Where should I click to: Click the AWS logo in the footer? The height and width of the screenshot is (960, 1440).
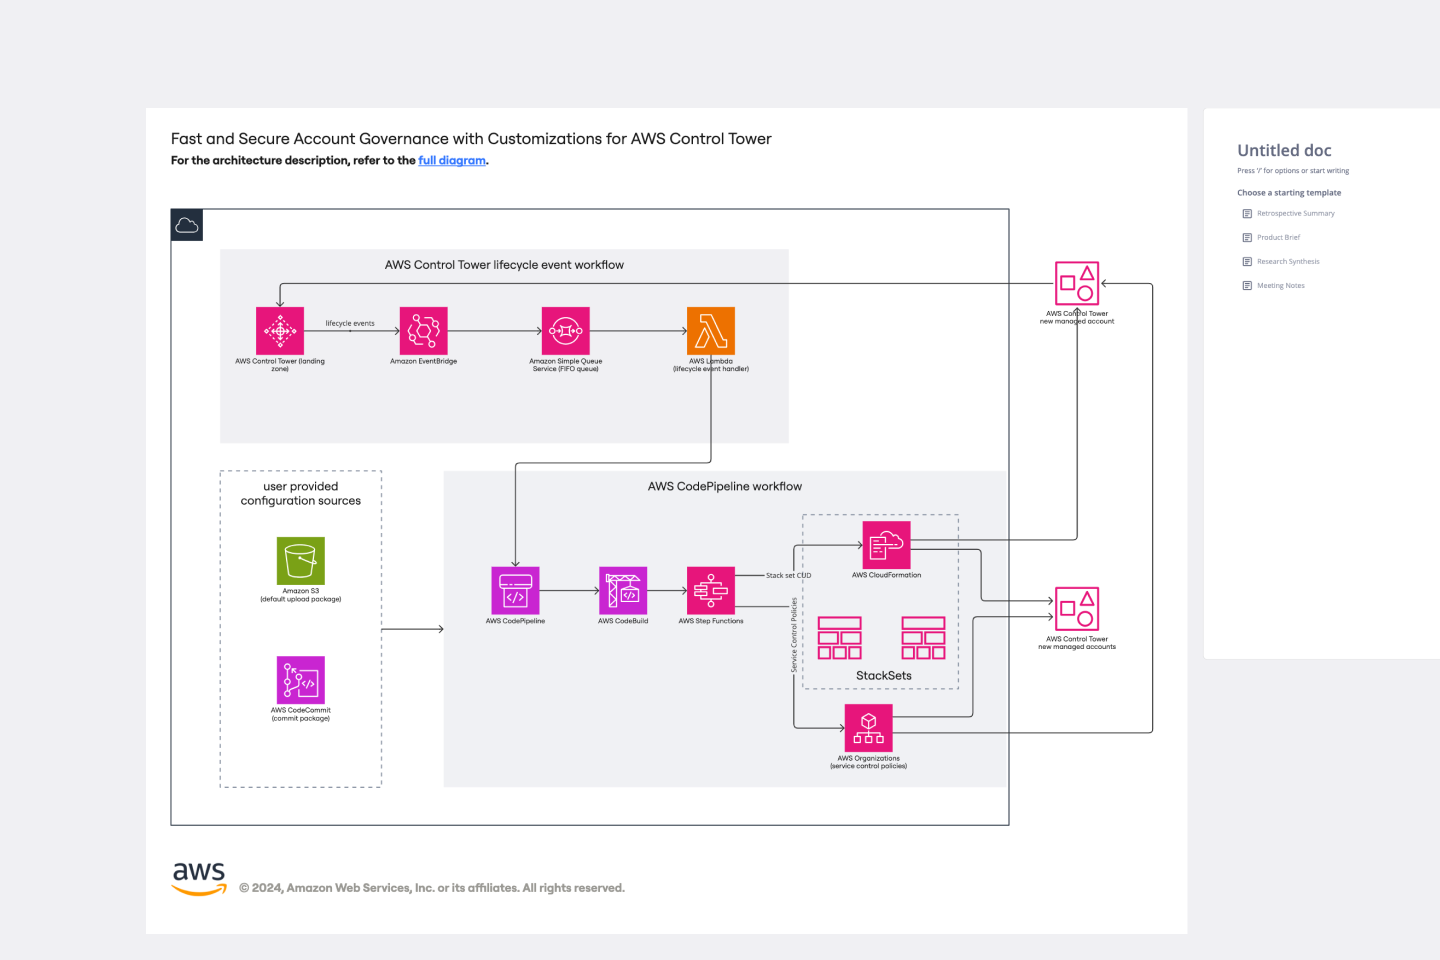click(x=199, y=878)
